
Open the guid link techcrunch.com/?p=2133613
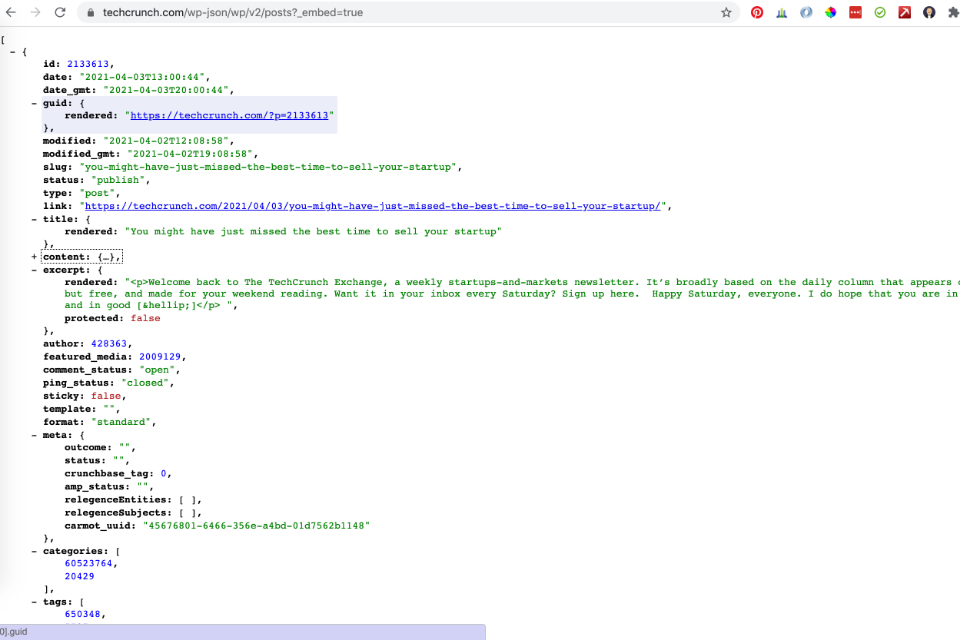[x=229, y=115]
